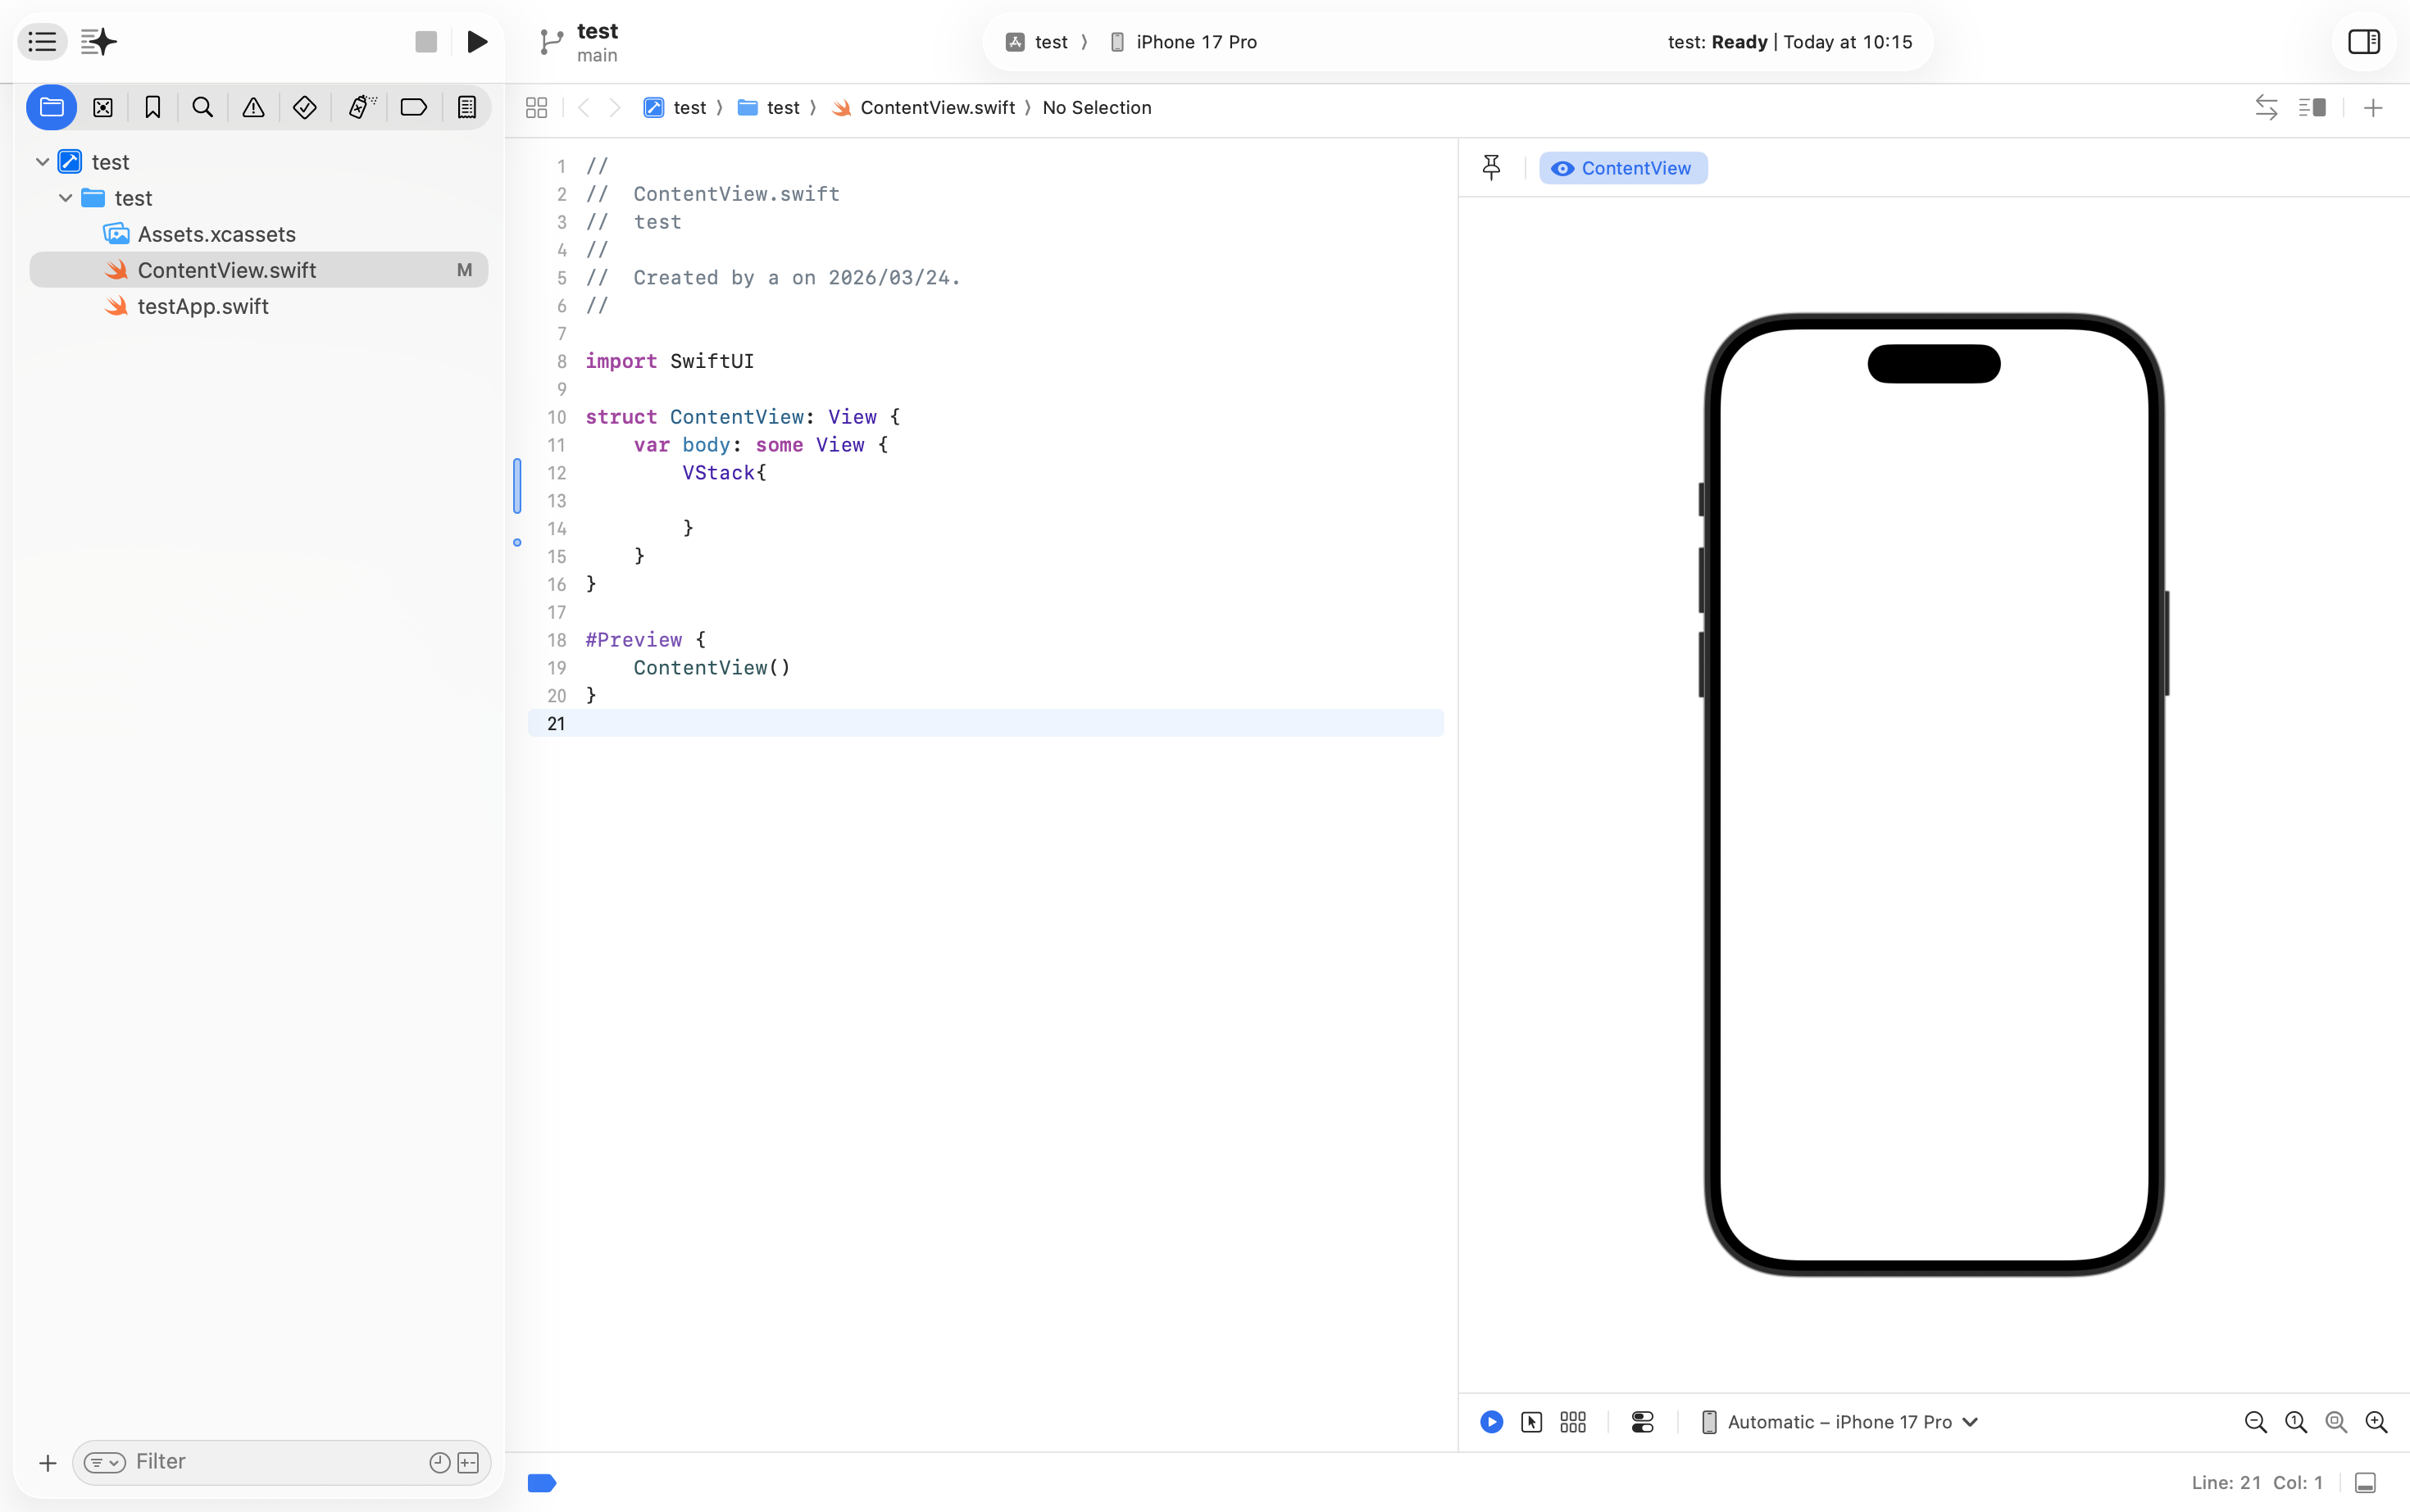The height and width of the screenshot is (1512, 2410).
Task: Open the Bookmark navigator
Action: [x=152, y=107]
